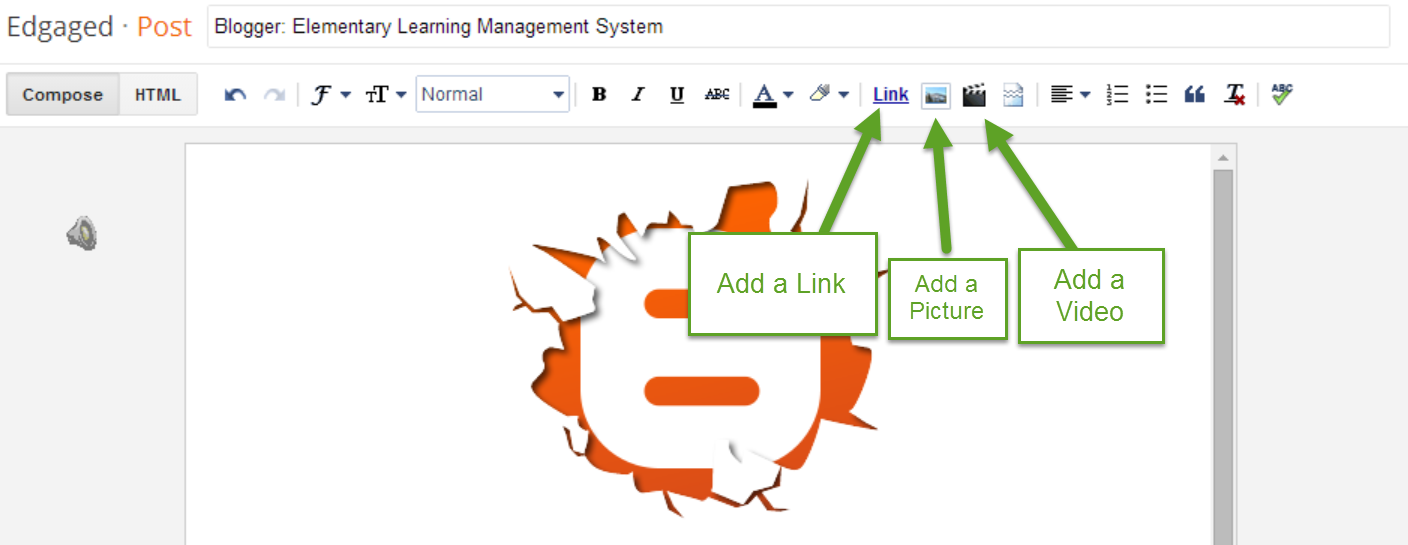
Task: Open the text alignment dropdown
Action: (x=1070, y=95)
